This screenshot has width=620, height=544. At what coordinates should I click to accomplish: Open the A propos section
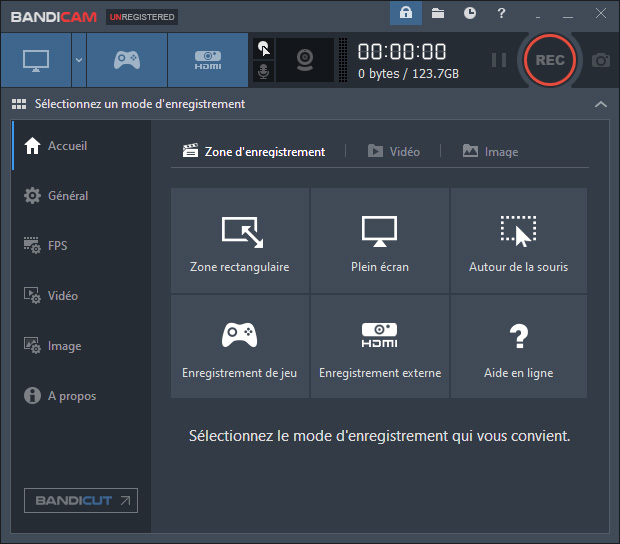click(x=81, y=396)
